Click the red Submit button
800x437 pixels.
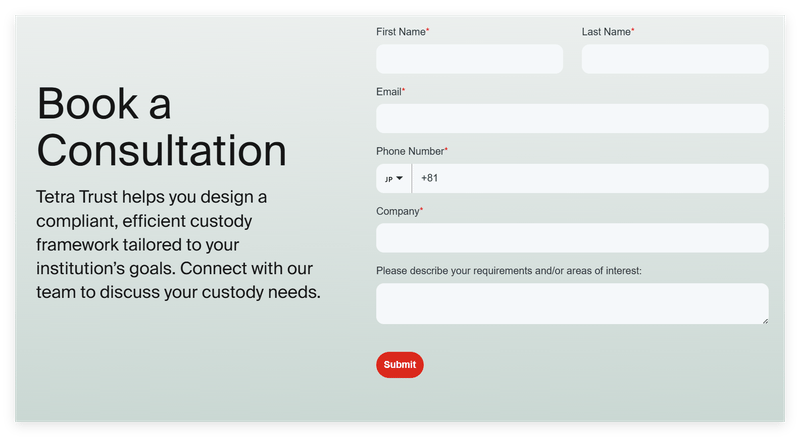399,365
